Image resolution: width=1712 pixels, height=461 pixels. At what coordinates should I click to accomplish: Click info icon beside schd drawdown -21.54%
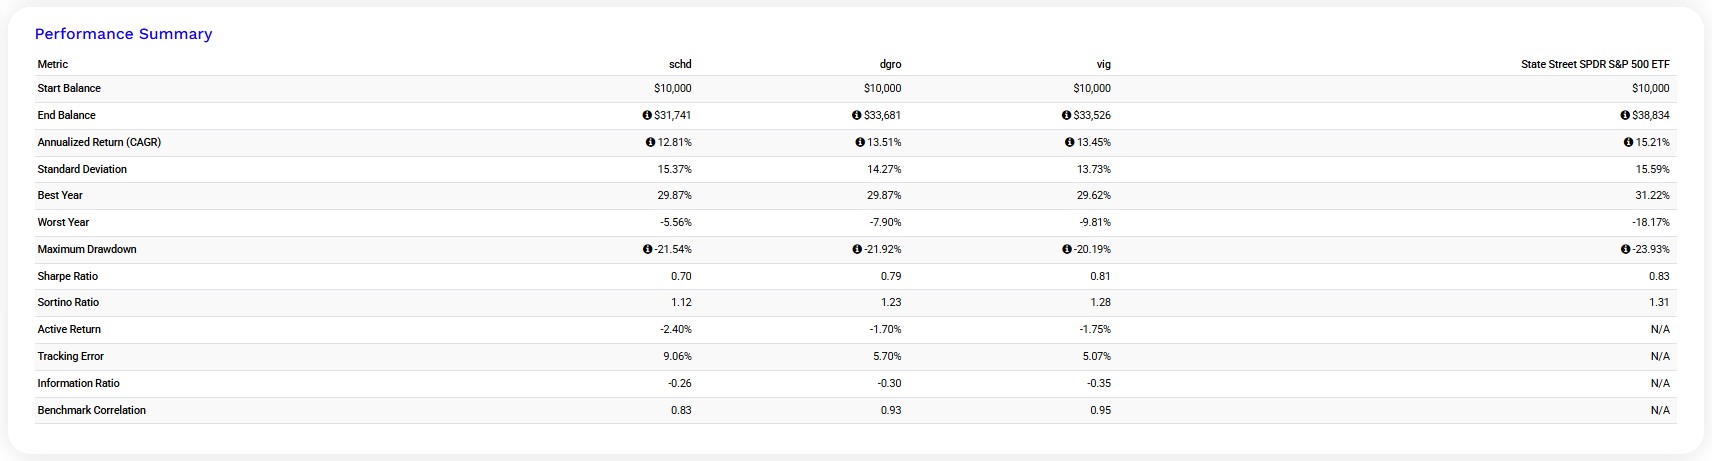[648, 249]
